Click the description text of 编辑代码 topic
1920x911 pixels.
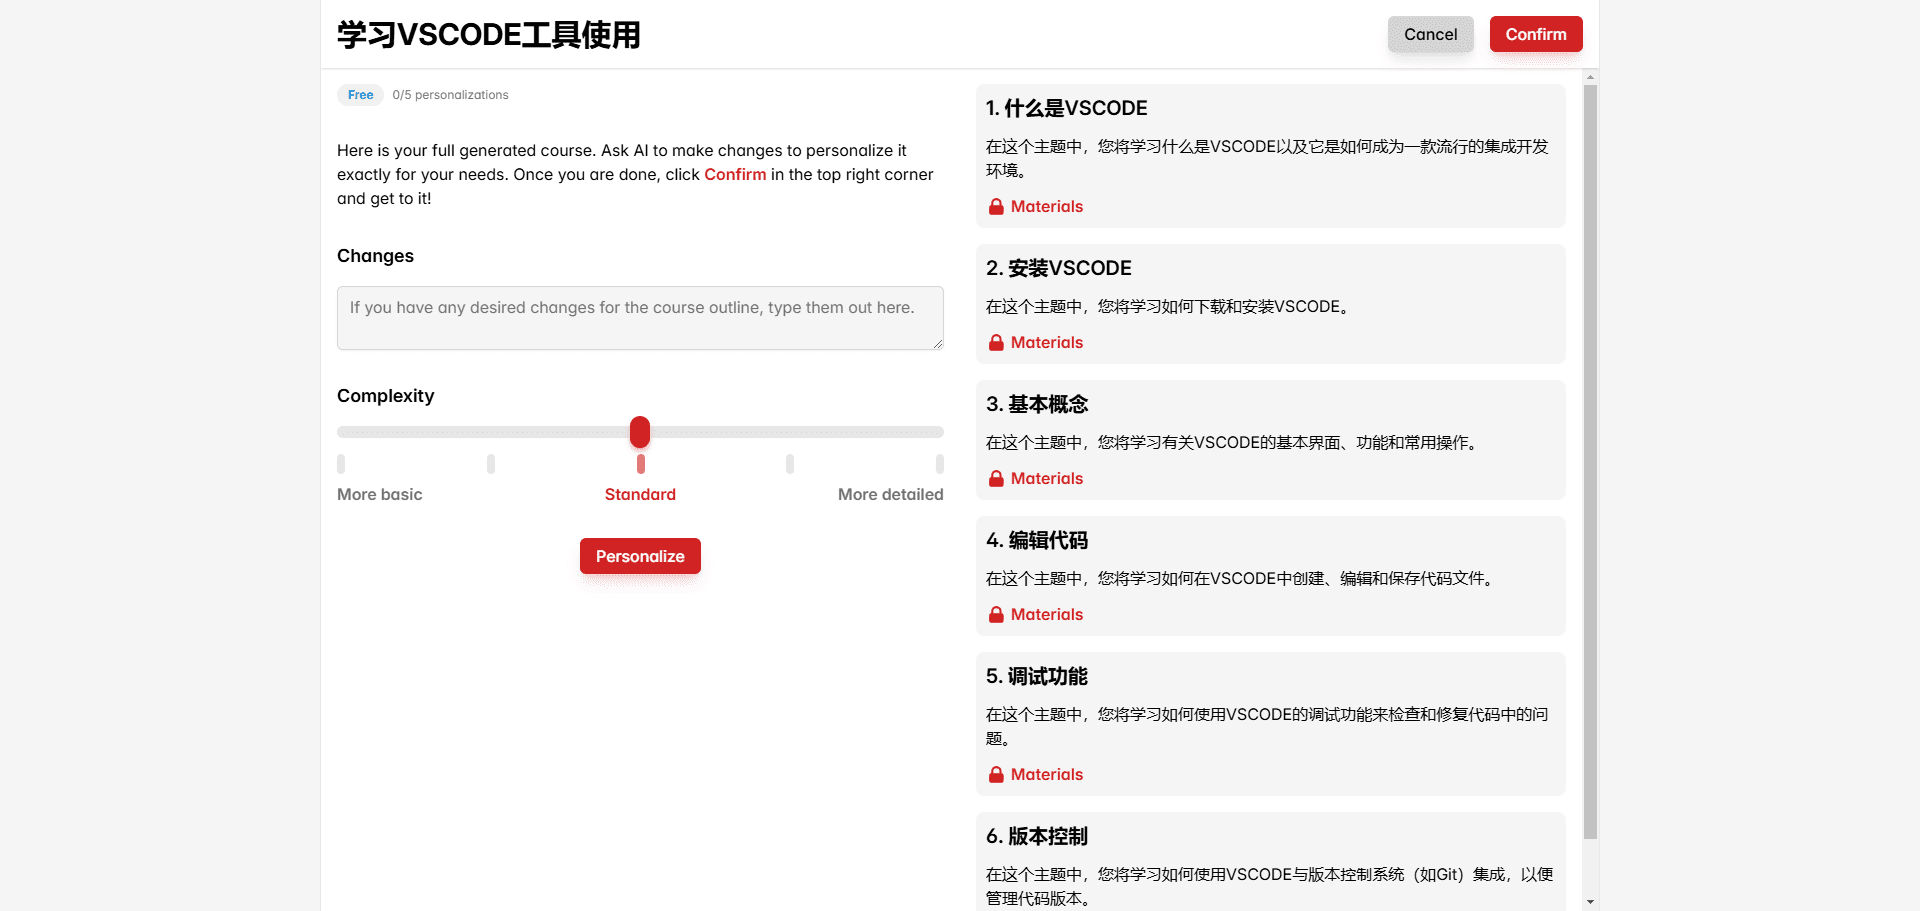(1242, 579)
